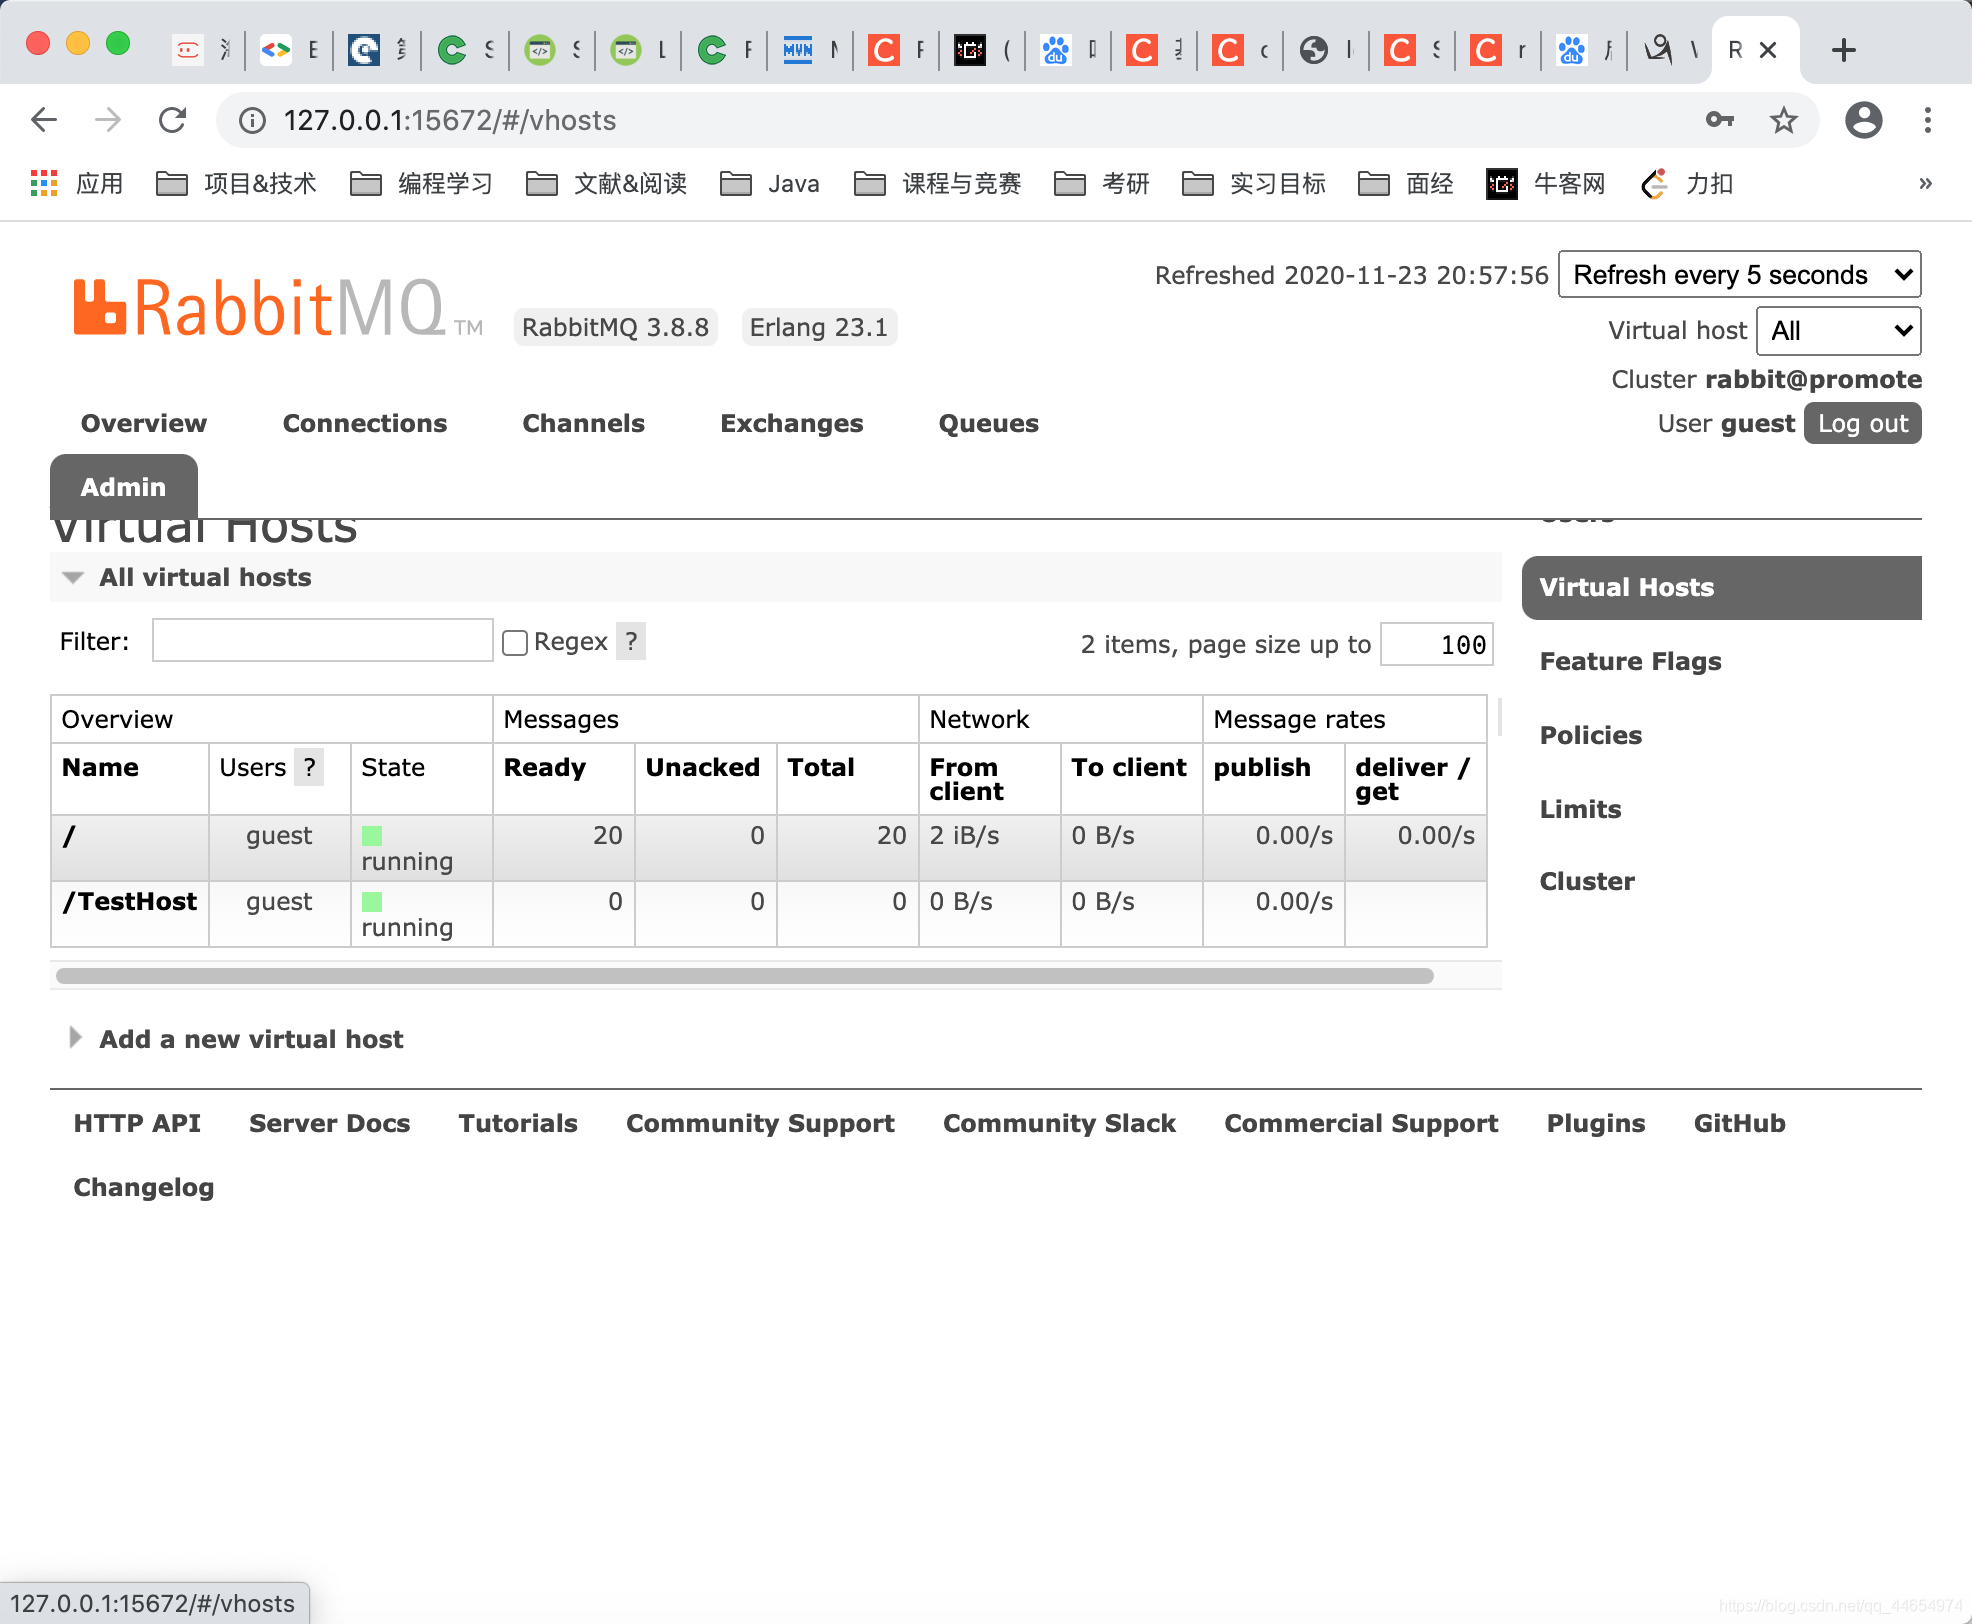
Task: Reload the page with the refresh icon
Action: (173, 121)
